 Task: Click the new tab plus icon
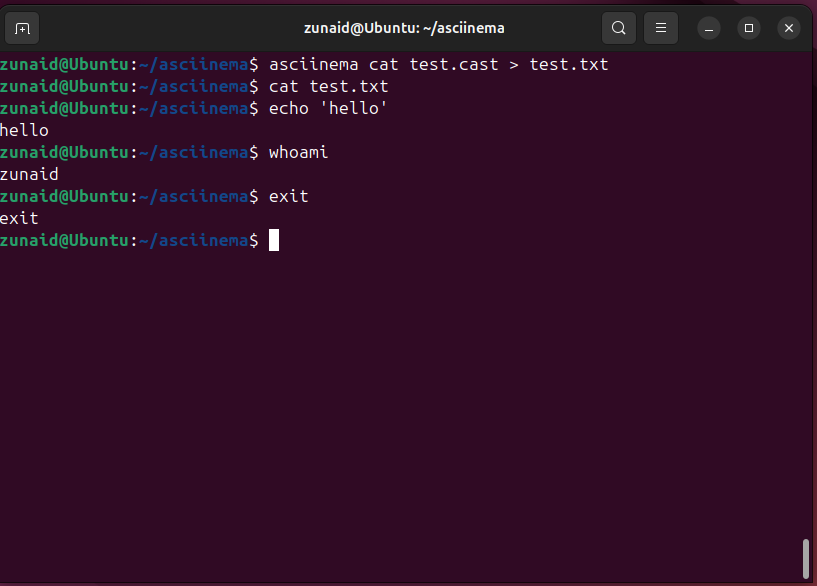point(22,28)
